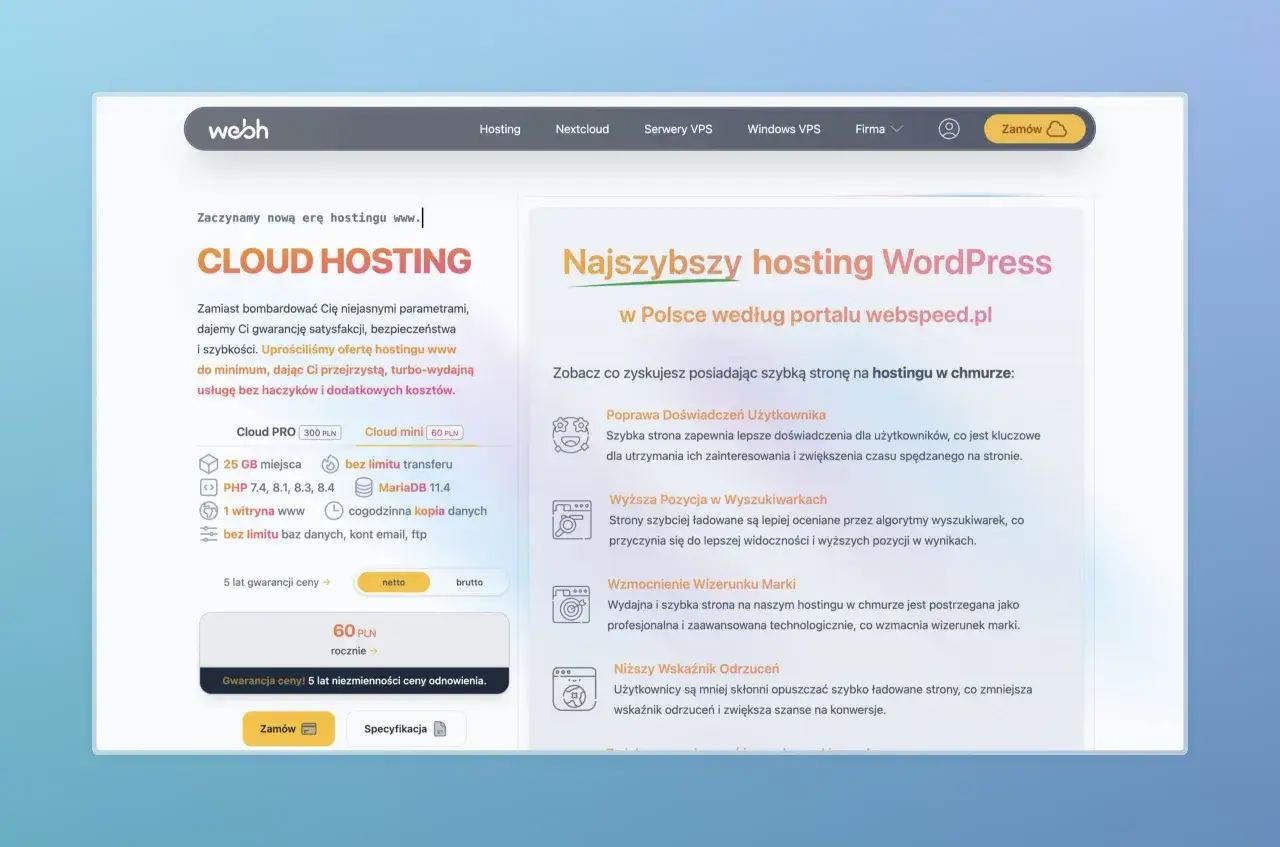The height and width of the screenshot is (847, 1280).
Task: Click the clock icon beside cogodzinna kopia
Action: pos(334,511)
